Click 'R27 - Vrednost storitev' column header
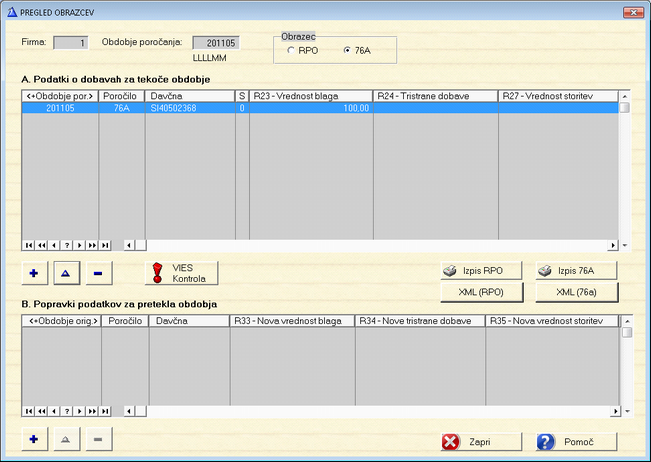 pyautogui.click(x=558, y=96)
